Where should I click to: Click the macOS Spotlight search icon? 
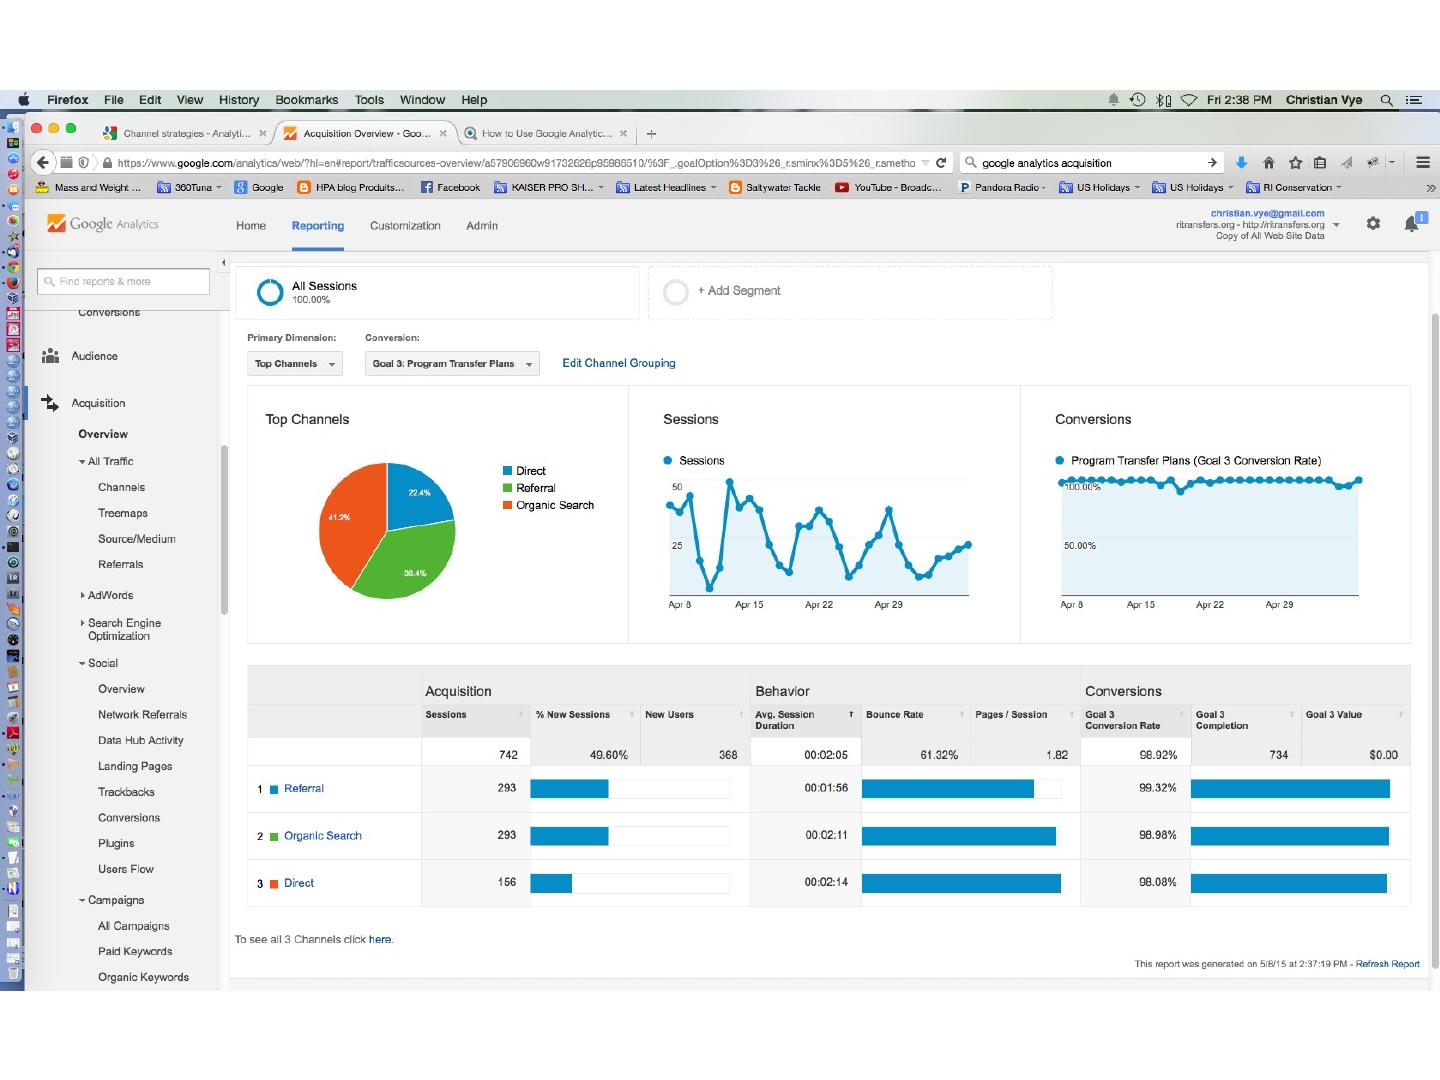[x=1386, y=100]
